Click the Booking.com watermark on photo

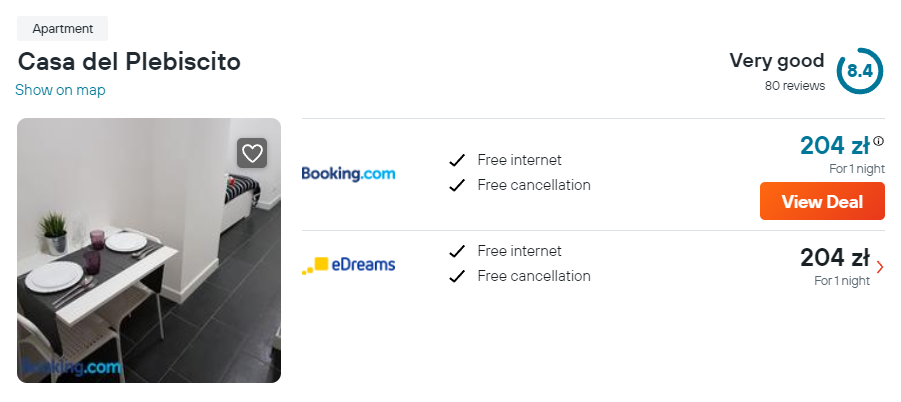pos(71,367)
